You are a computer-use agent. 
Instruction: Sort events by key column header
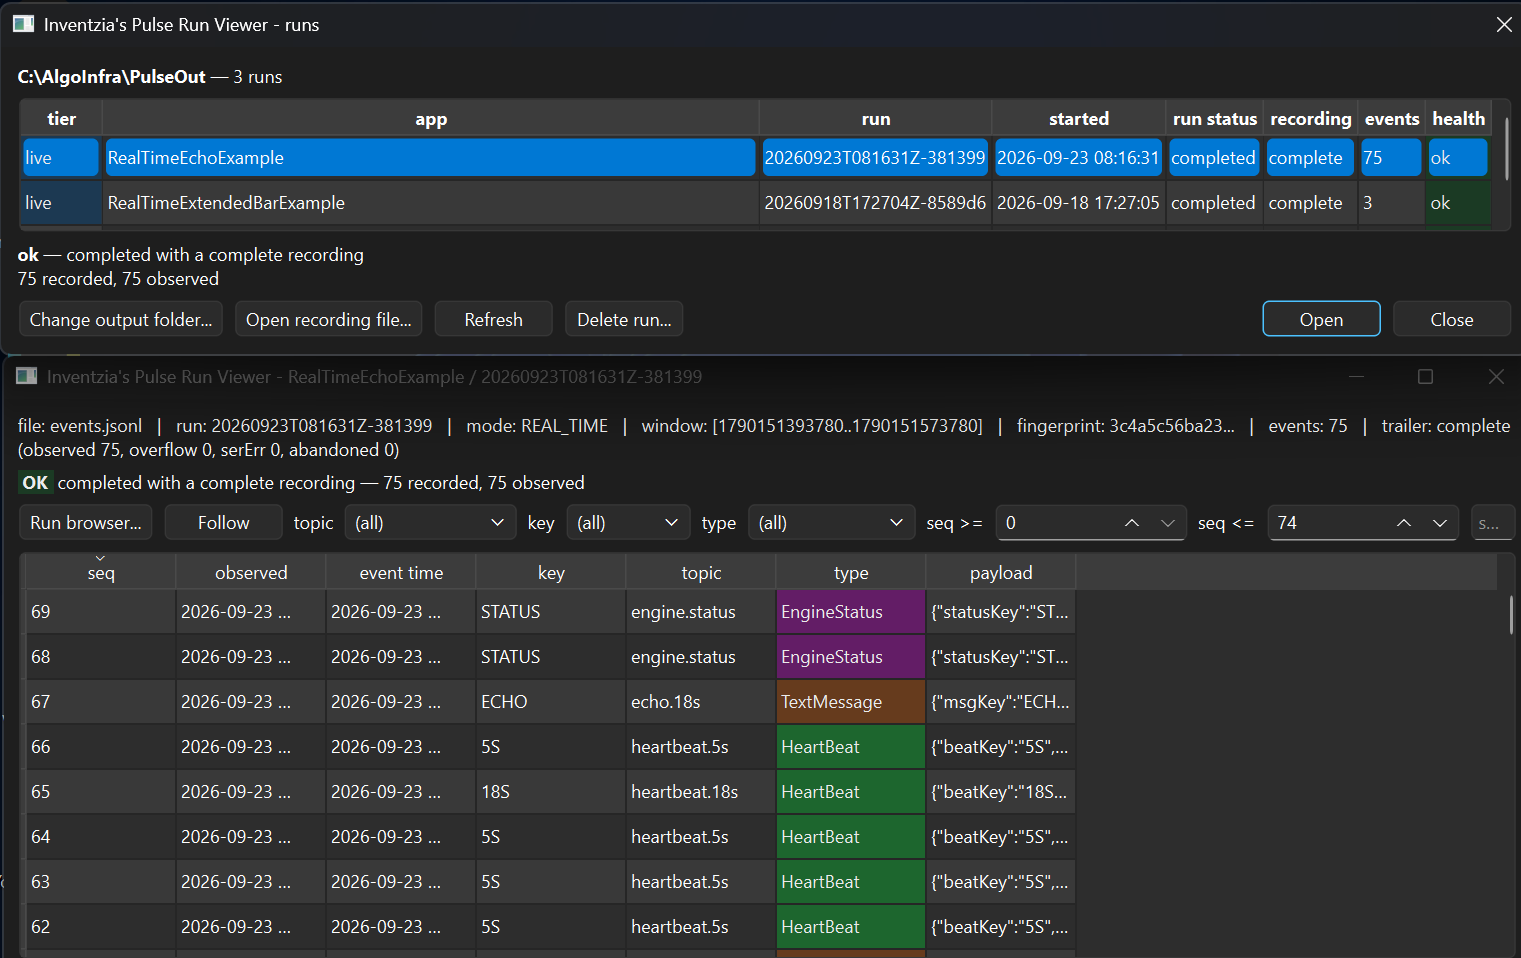[551, 572]
